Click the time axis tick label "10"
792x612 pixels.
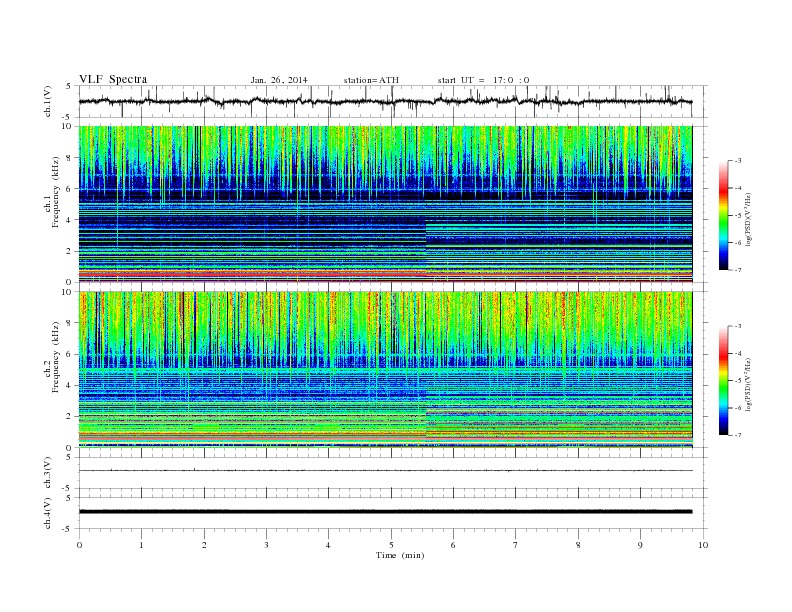pyautogui.click(x=703, y=545)
